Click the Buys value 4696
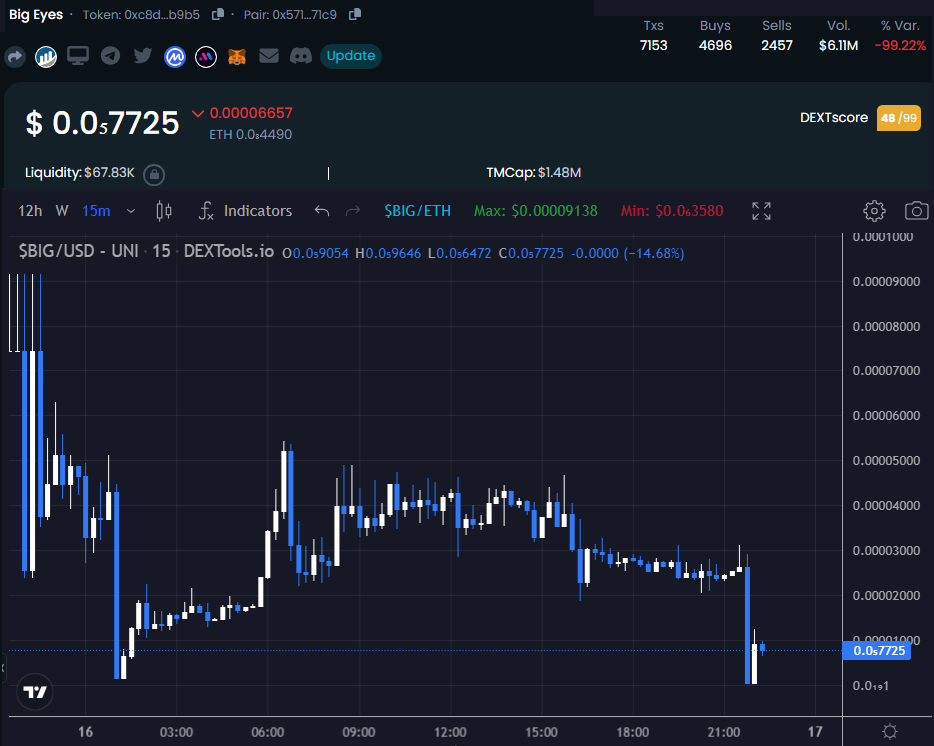Image resolution: width=934 pixels, height=746 pixels. coord(715,45)
